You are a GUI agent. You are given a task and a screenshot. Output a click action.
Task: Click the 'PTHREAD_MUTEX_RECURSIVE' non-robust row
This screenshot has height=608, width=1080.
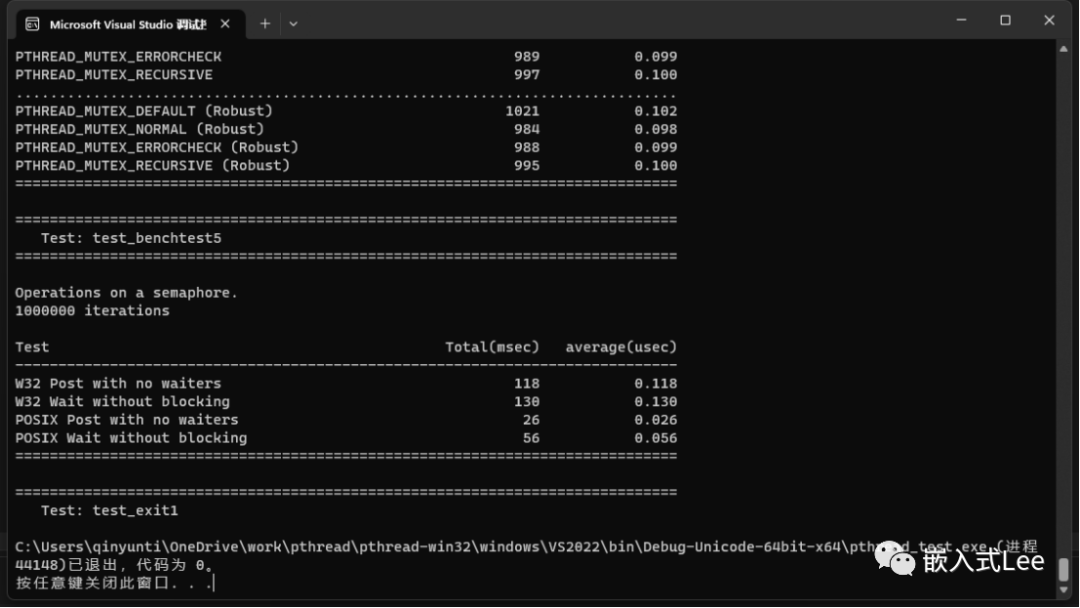click(346, 75)
